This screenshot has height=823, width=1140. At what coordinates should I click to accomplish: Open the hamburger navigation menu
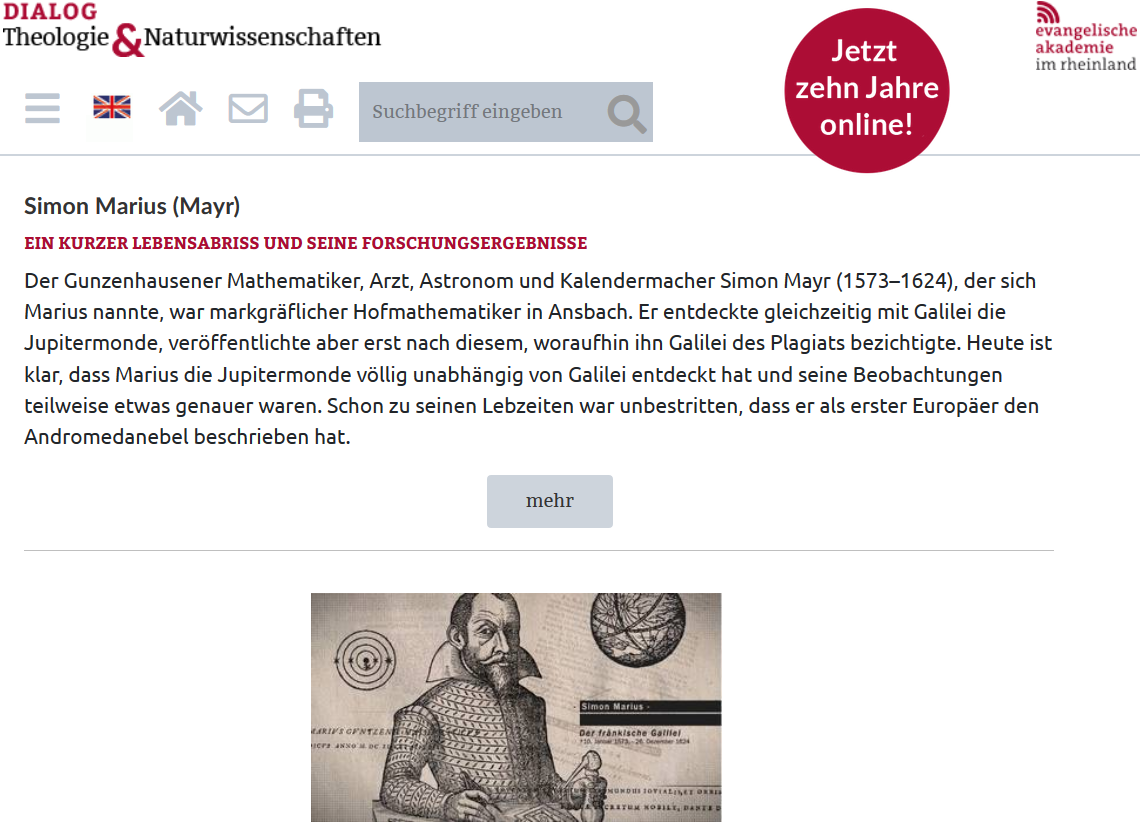(x=42, y=108)
